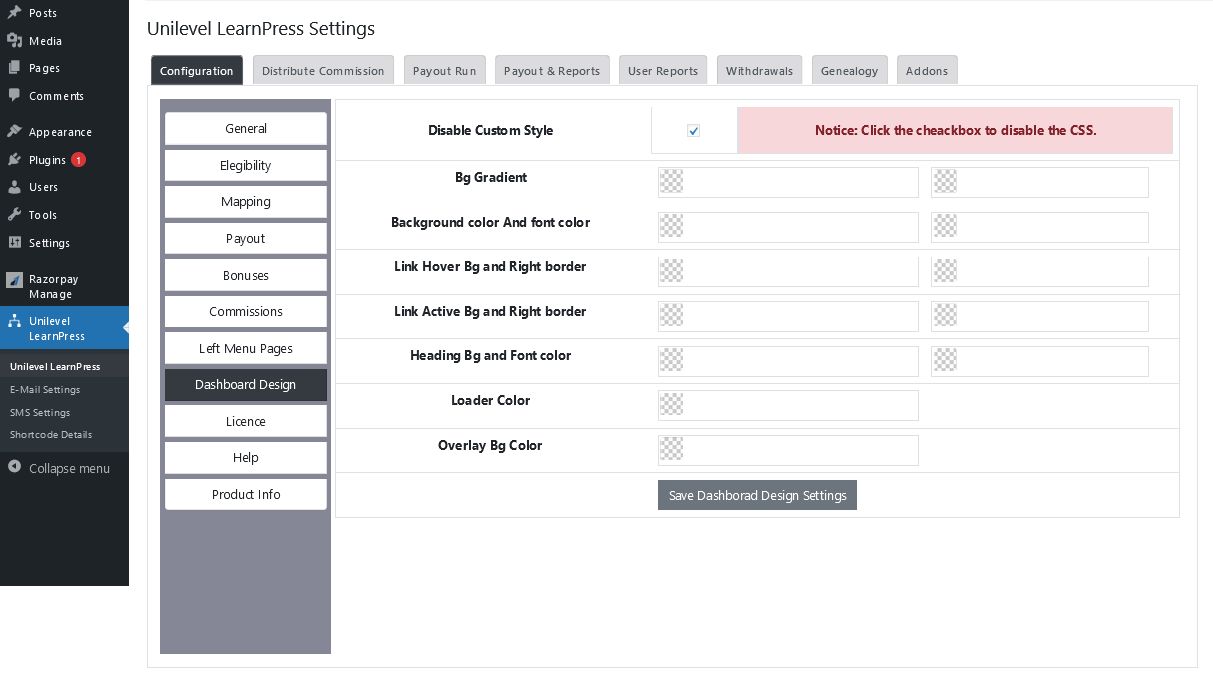Open the Genealogy tab
This screenshot has width=1213, height=680.
pos(849,71)
